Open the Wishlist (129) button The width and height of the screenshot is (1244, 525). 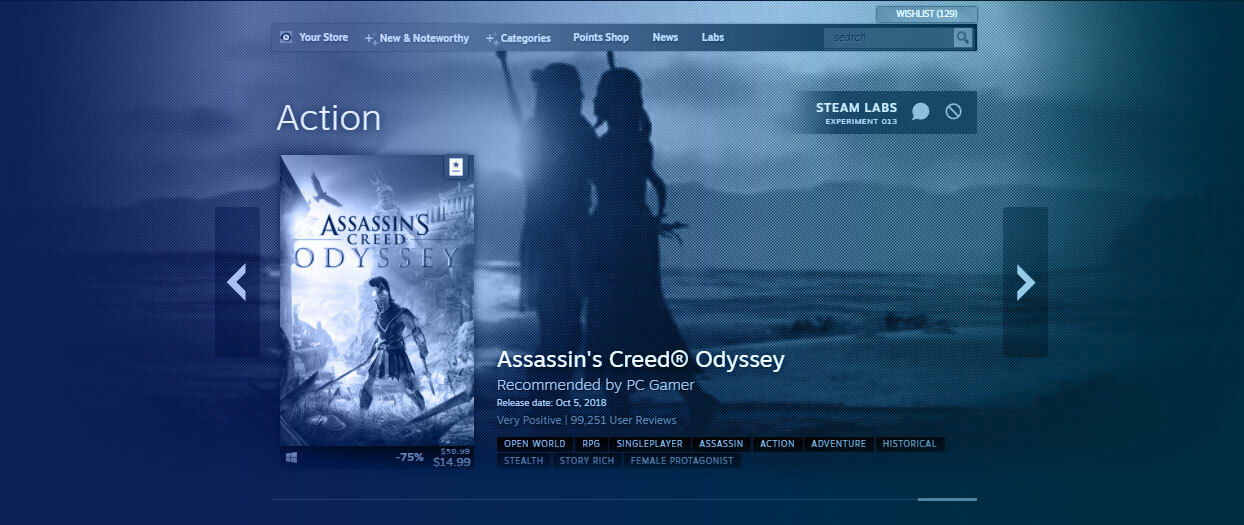pos(926,14)
